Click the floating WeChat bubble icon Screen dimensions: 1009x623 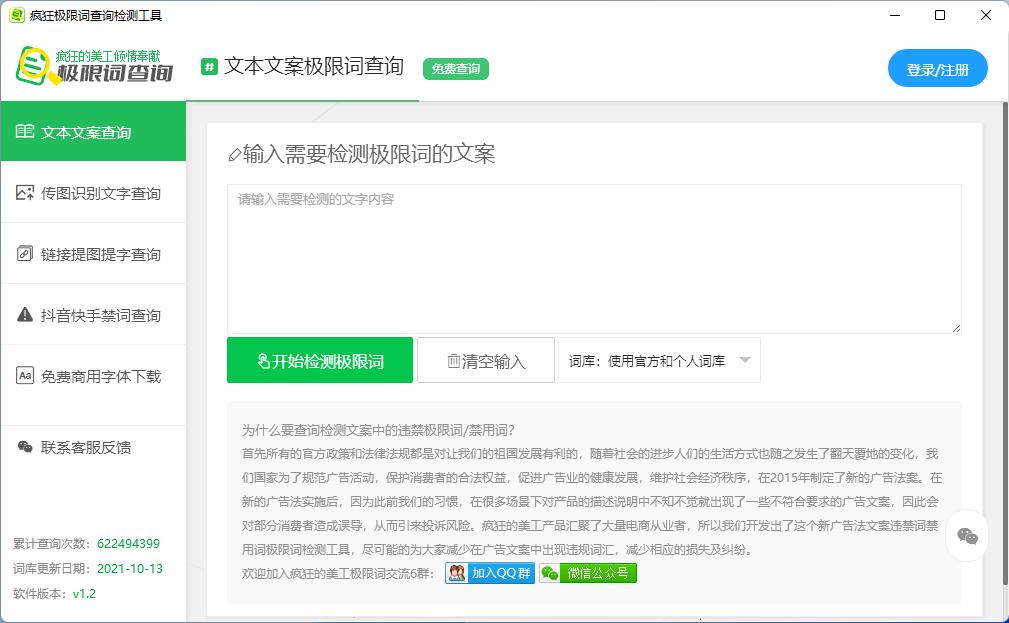point(967,536)
